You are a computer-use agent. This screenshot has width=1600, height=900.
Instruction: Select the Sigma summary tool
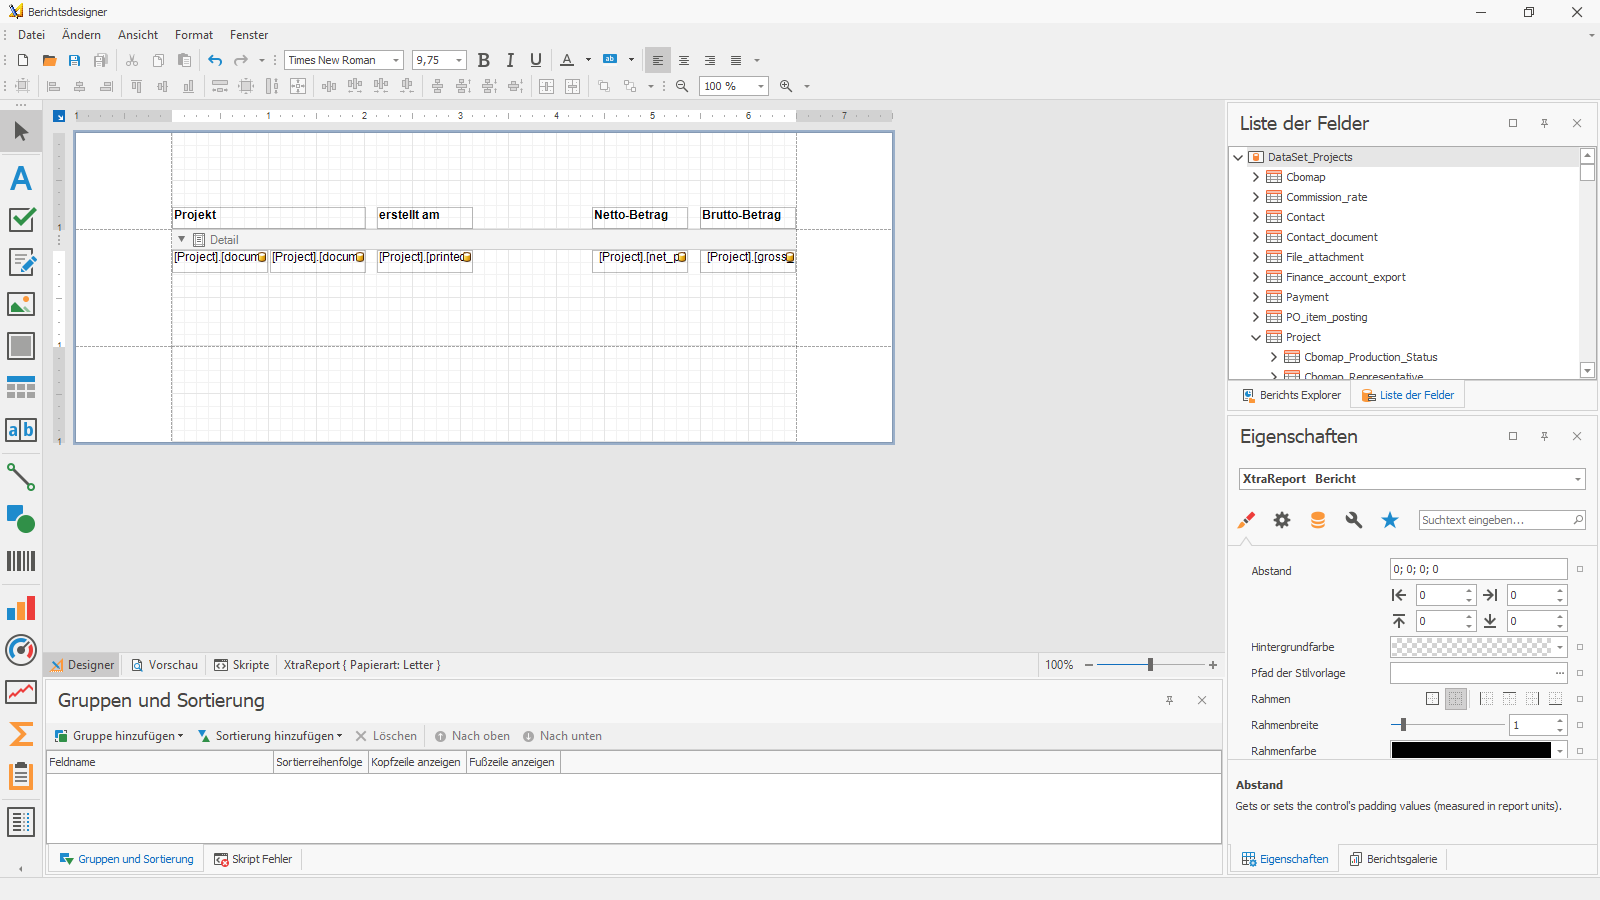click(21, 734)
